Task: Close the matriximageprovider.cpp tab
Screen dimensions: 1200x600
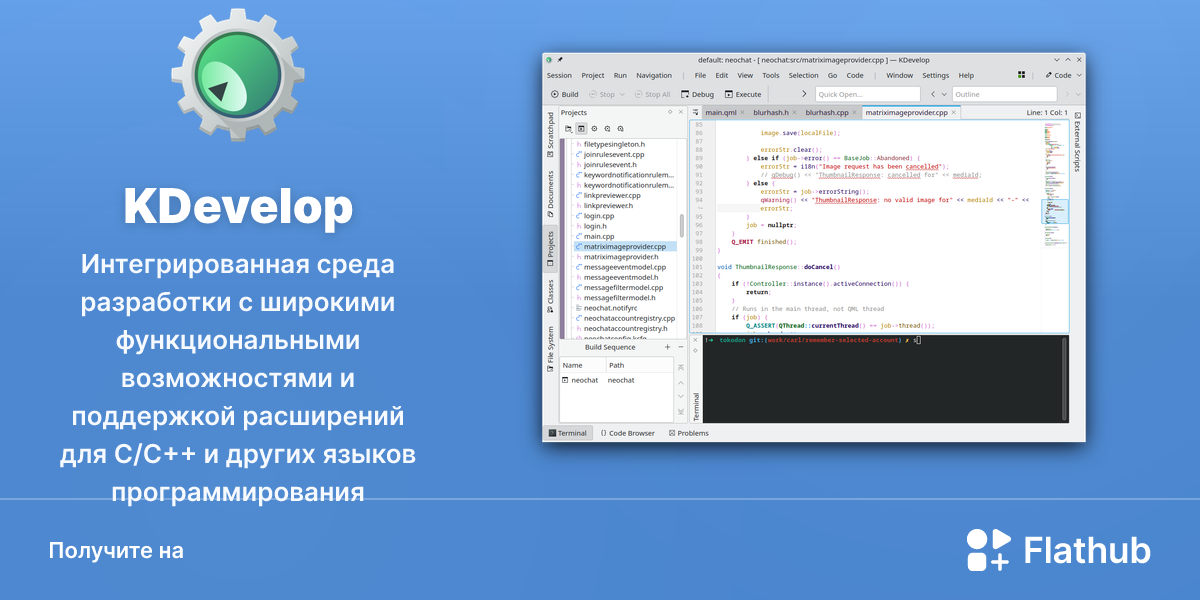Action: 955,112
